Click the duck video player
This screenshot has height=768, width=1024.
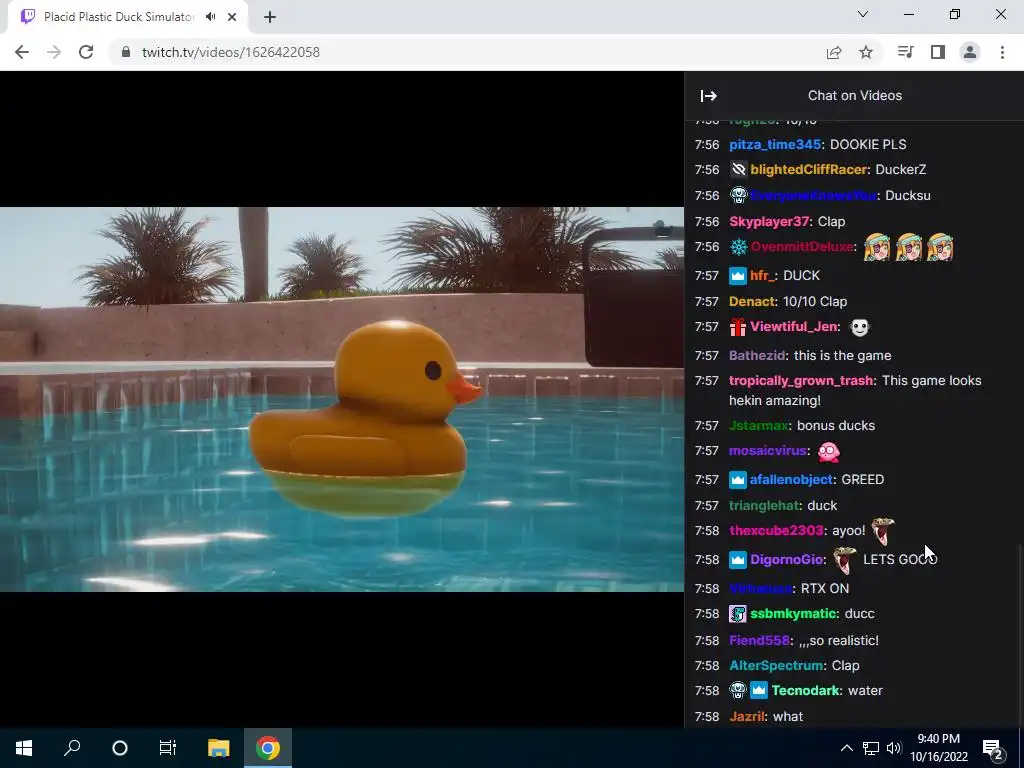click(x=342, y=399)
